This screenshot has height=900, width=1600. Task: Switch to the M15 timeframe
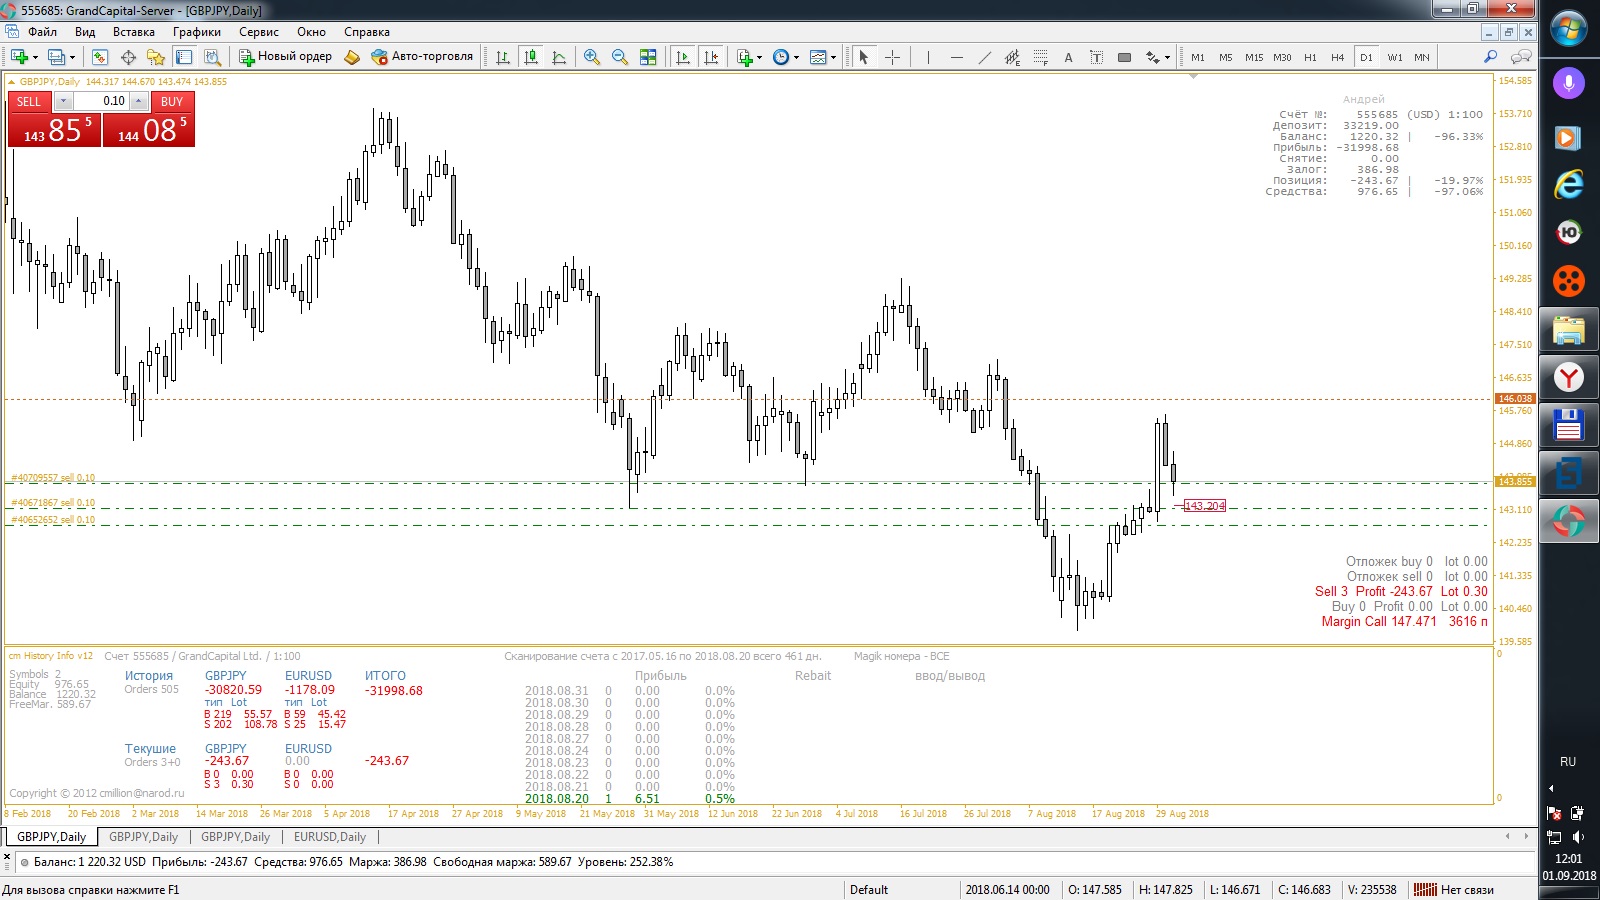click(1254, 57)
